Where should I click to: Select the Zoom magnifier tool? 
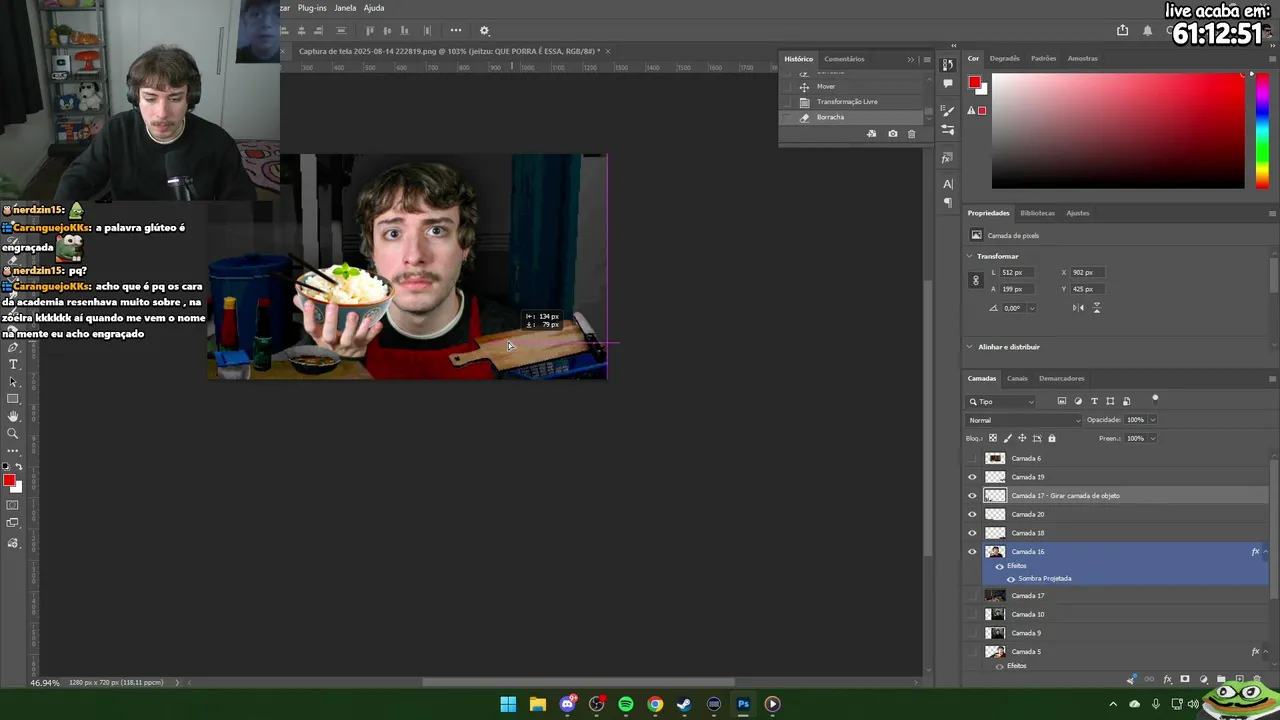point(13,433)
